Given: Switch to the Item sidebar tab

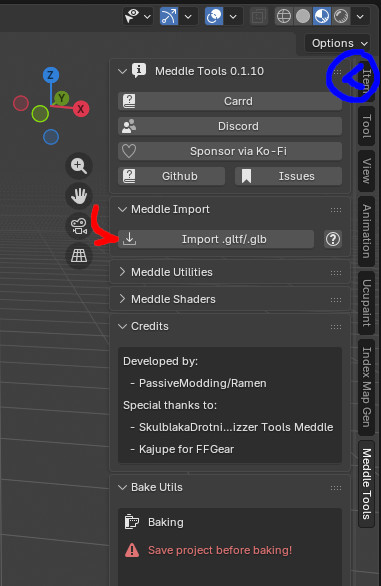Looking at the screenshot, I should tap(366, 81).
